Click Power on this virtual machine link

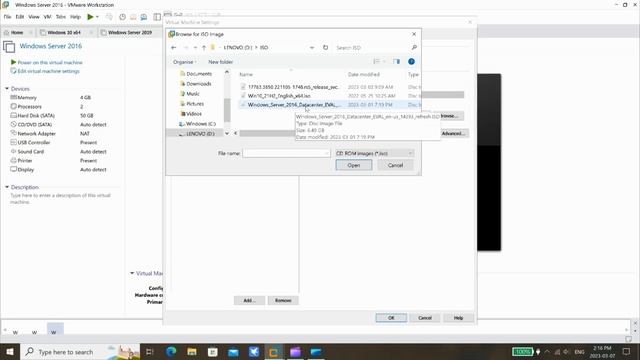(50, 62)
